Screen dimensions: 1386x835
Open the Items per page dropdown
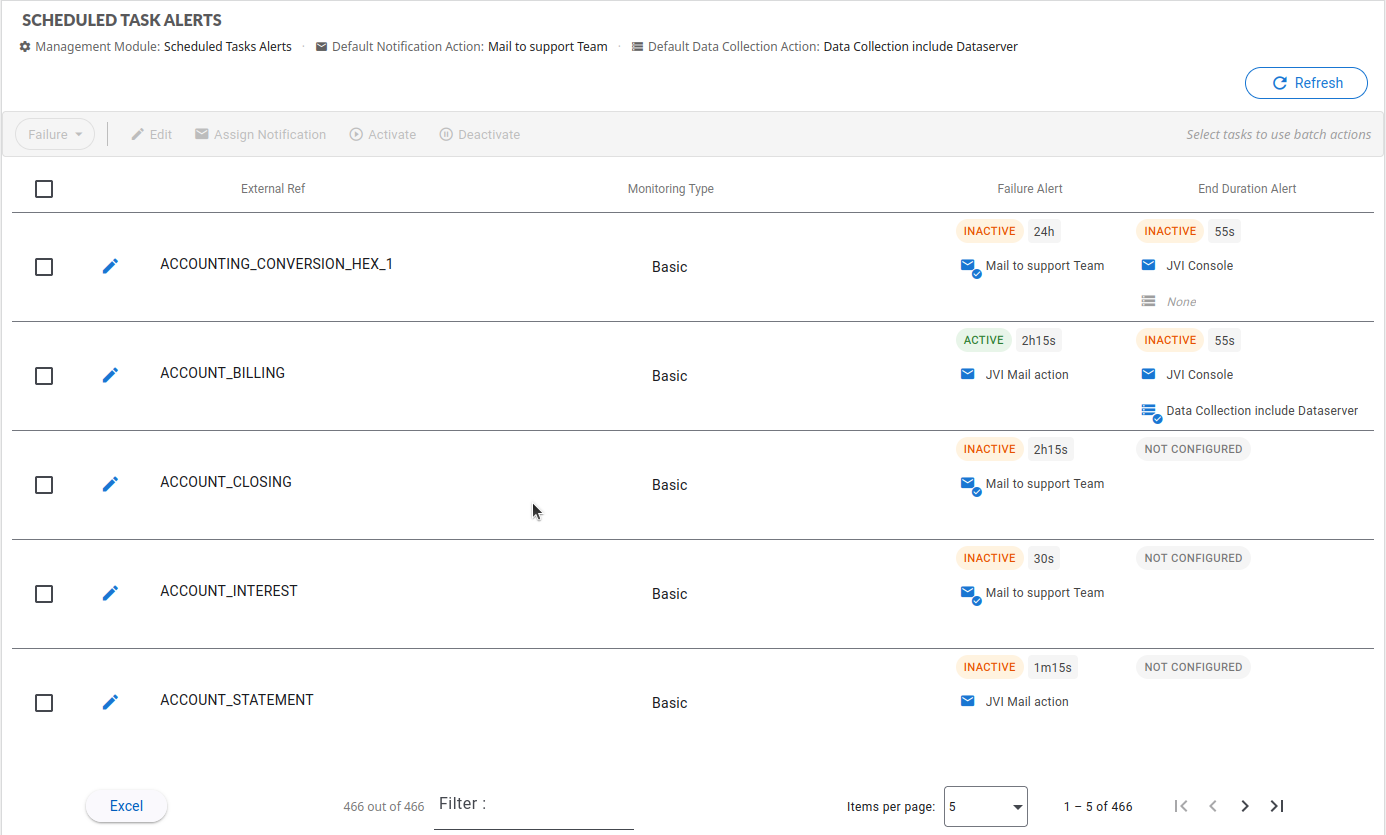[985, 807]
